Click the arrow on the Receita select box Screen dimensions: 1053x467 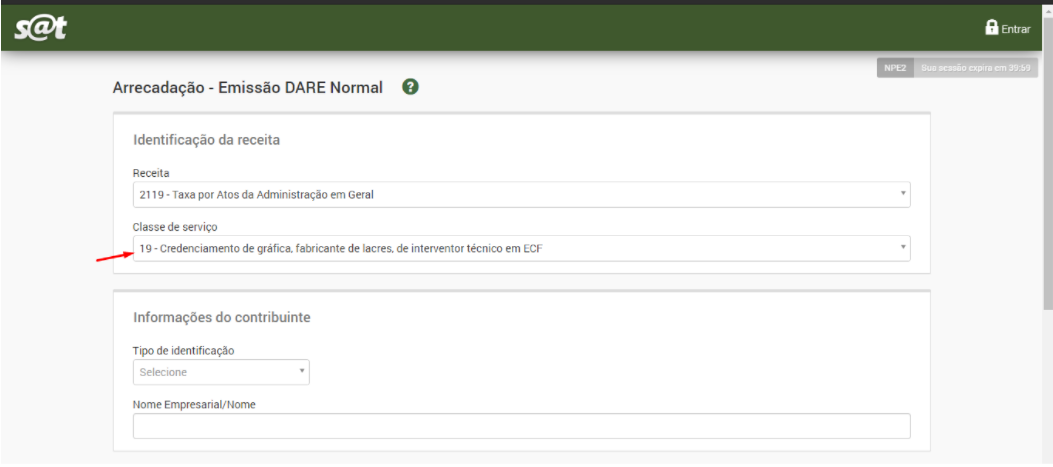pos(901,194)
